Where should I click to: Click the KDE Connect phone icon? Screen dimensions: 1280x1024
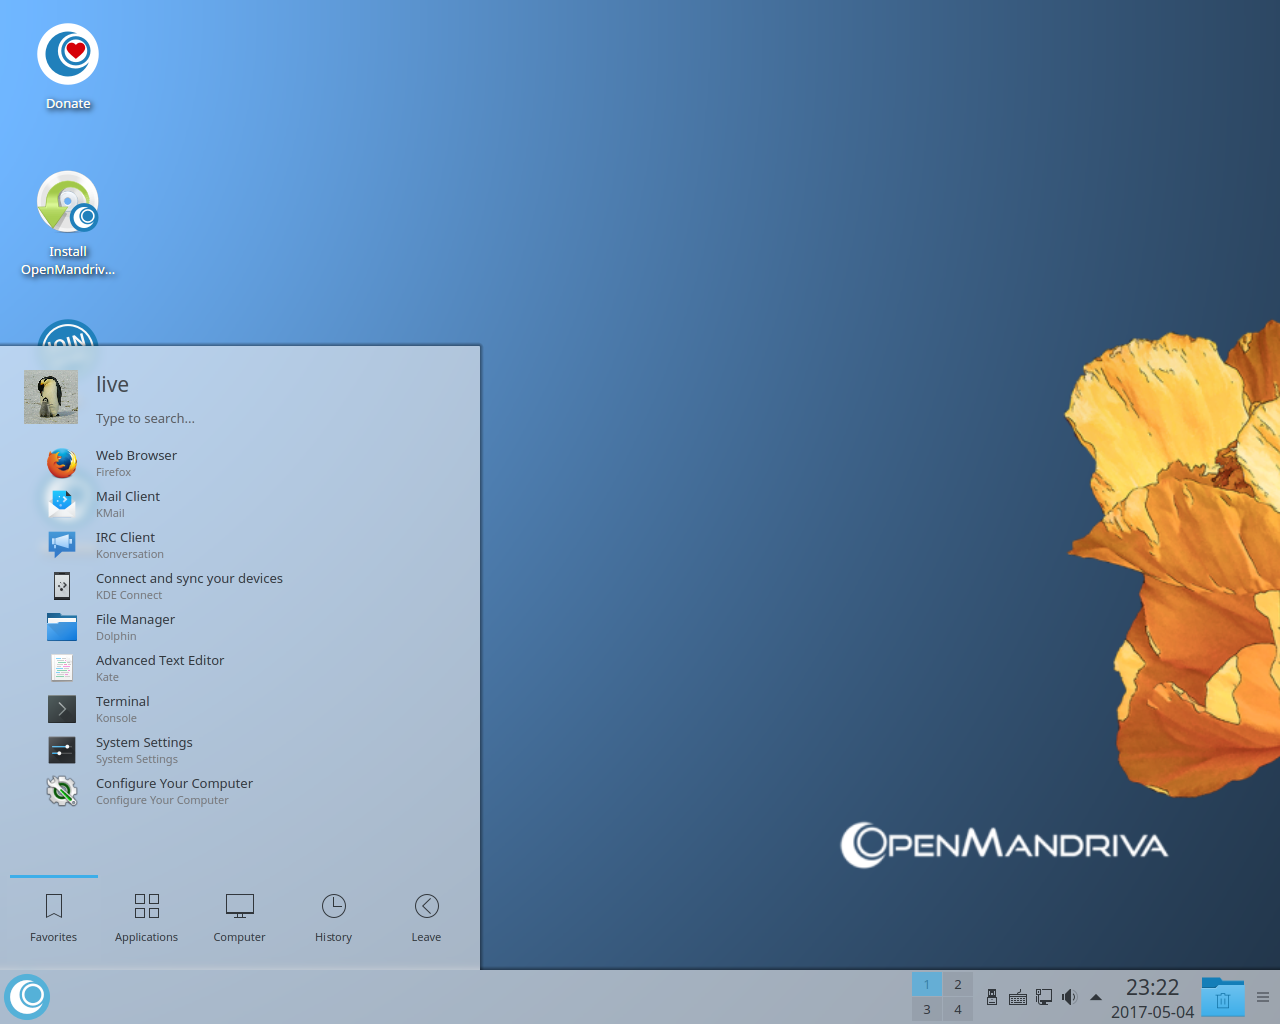click(x=62, y=585)
